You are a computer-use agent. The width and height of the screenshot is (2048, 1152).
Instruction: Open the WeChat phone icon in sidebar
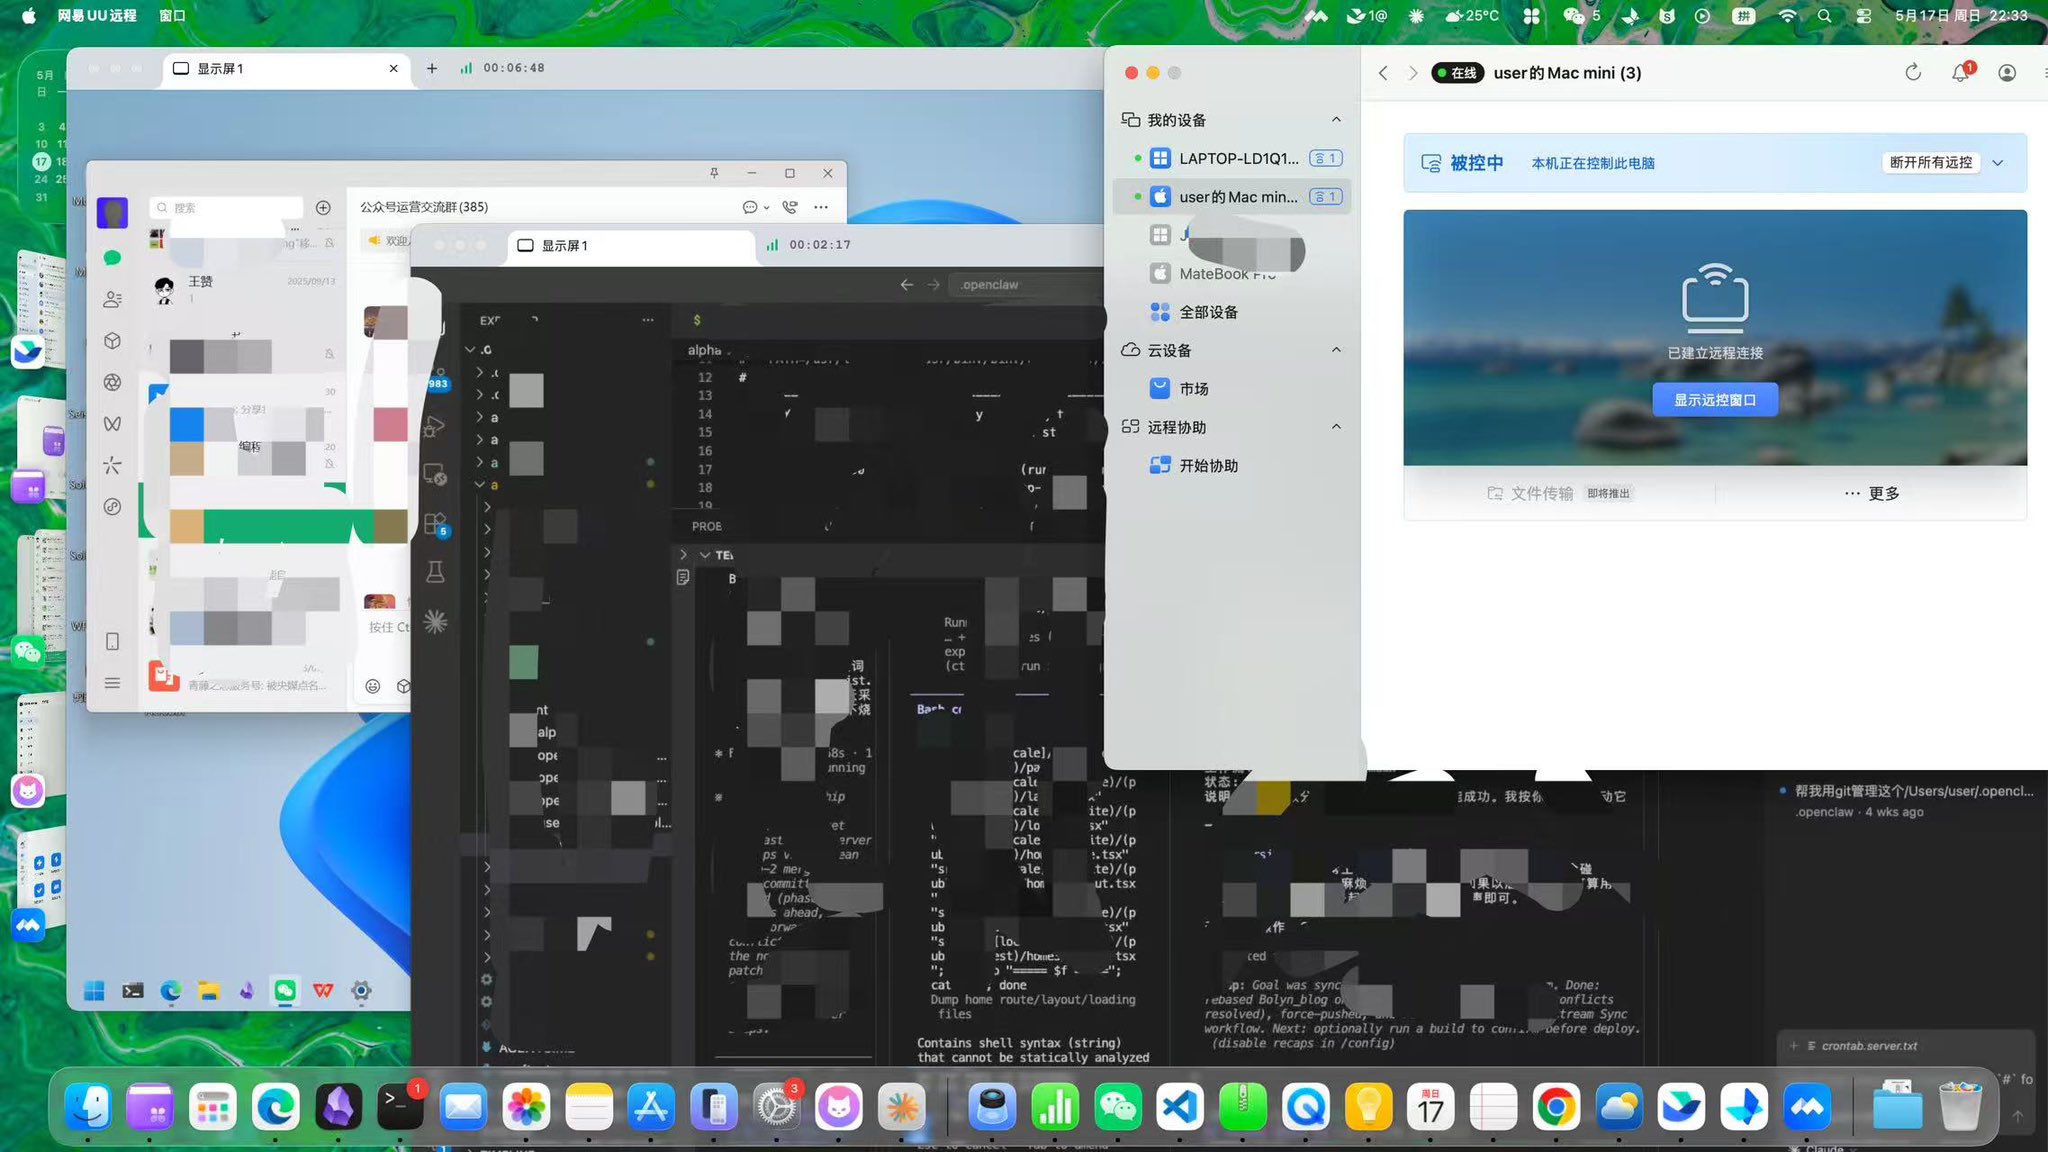pos(112,641)
